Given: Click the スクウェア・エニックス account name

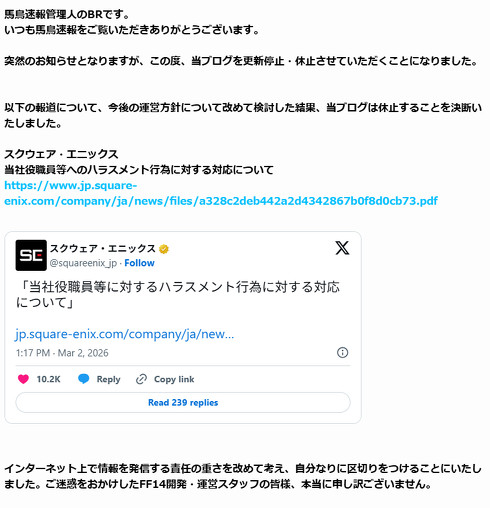Looking at the screenshot, I should coord(103,249).
